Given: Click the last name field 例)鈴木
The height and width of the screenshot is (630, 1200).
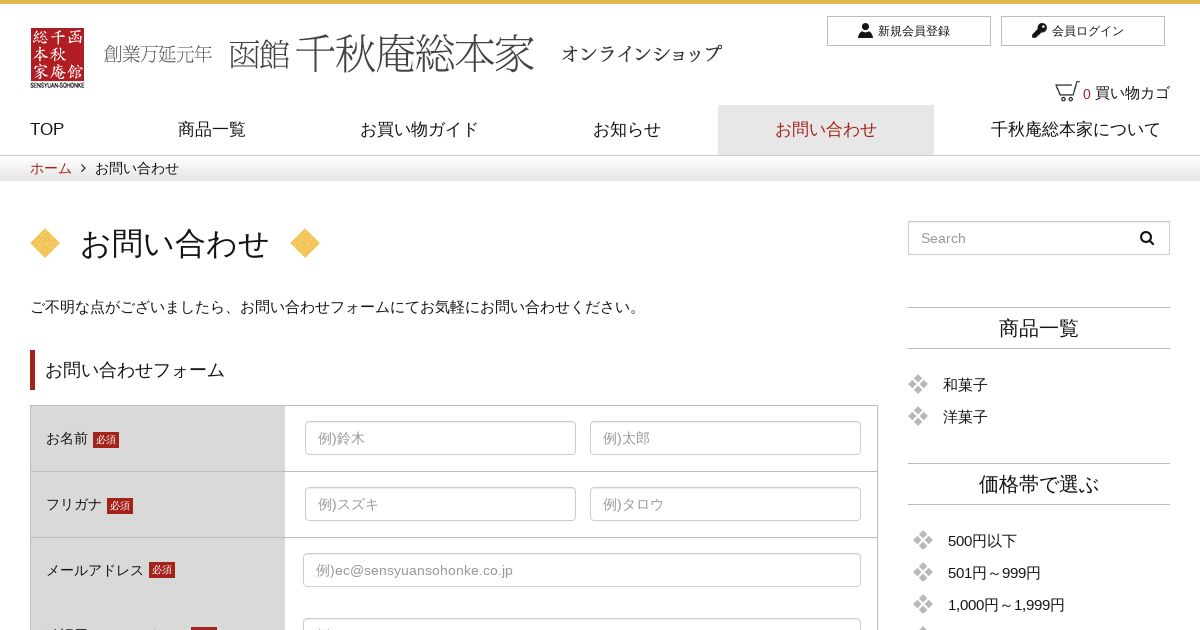Looking at the screenshot, I should click(440, 438).
